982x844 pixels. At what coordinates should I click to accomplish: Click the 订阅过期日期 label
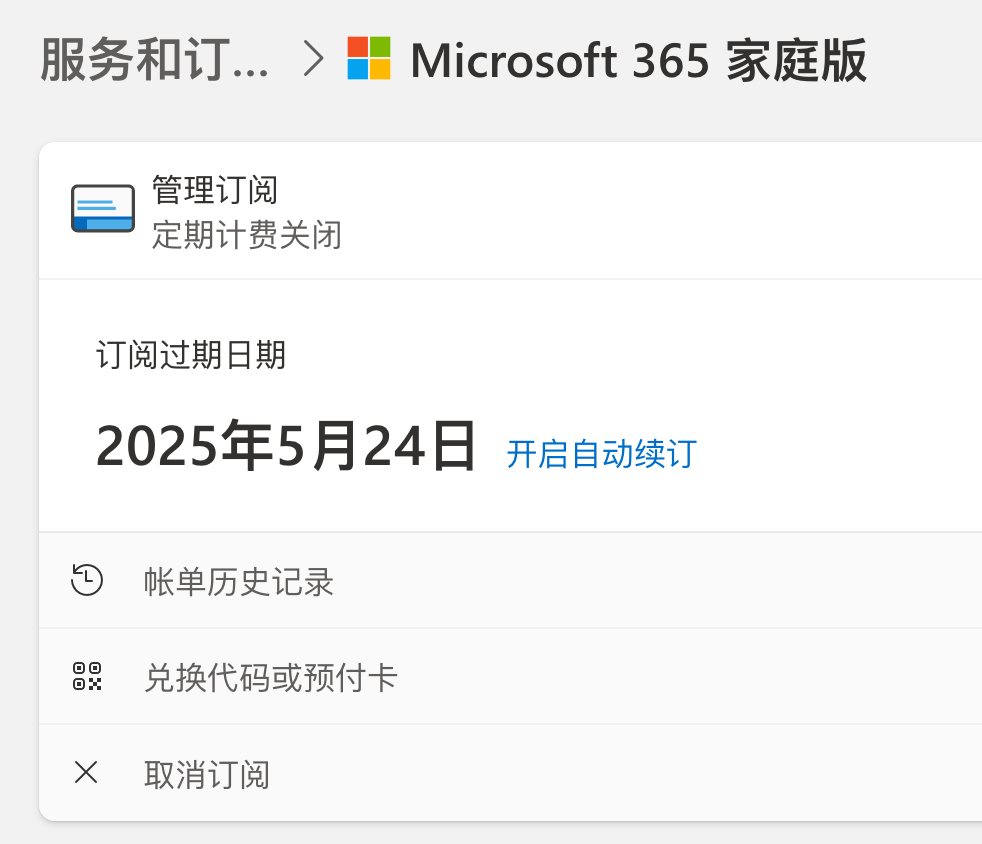tap(191, 355)
